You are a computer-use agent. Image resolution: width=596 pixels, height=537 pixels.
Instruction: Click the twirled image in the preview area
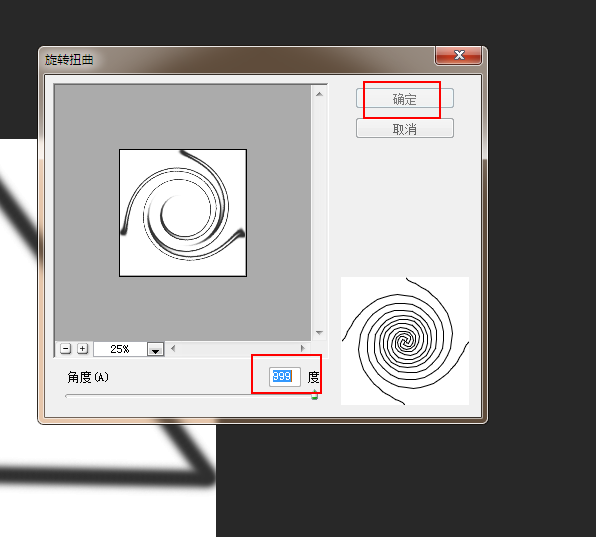183,213
